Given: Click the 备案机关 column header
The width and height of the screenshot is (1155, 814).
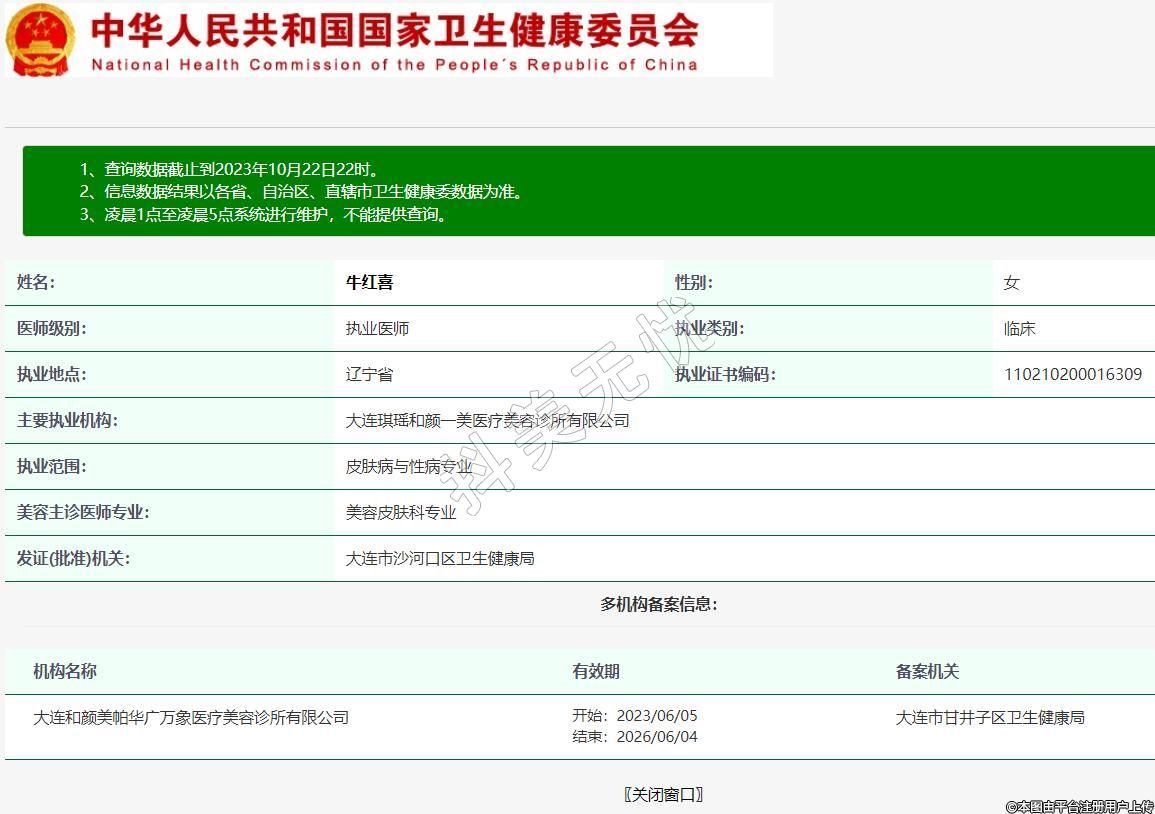Looking at the screenshot, I should [x=927, y=671].
